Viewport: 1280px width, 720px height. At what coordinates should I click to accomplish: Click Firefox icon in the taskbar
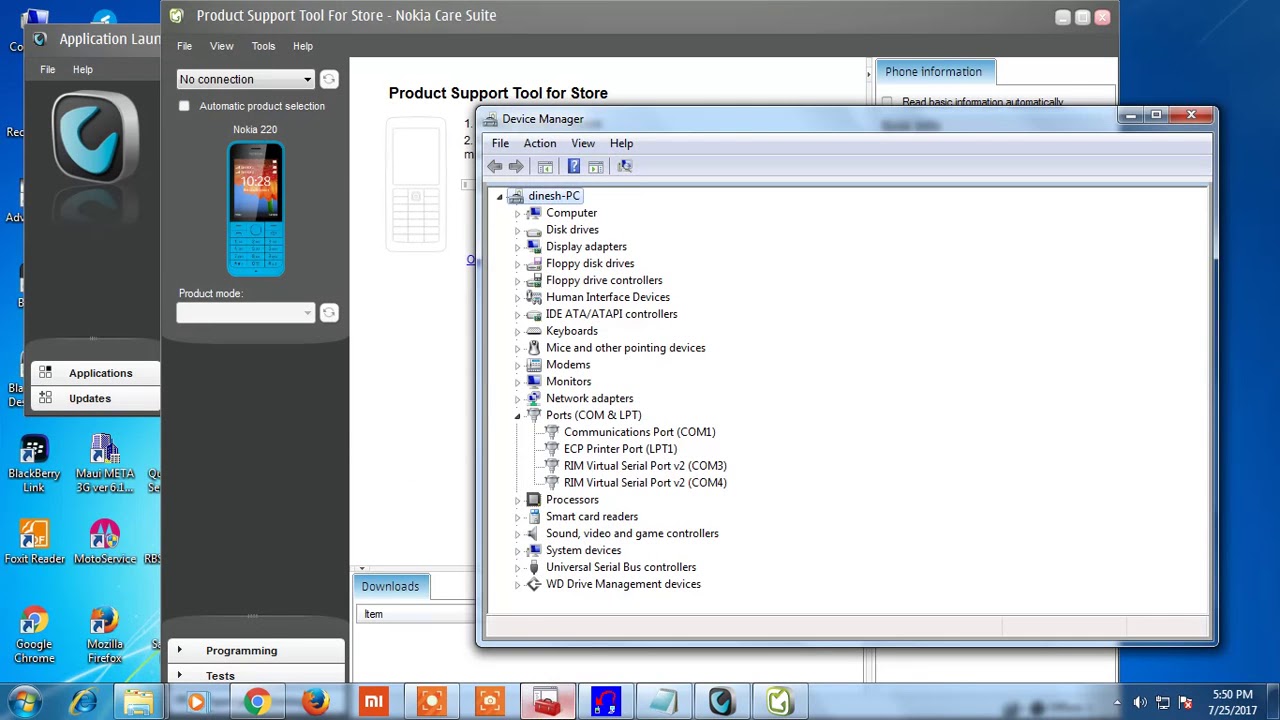pyautogui.click(x=315, y=702)
